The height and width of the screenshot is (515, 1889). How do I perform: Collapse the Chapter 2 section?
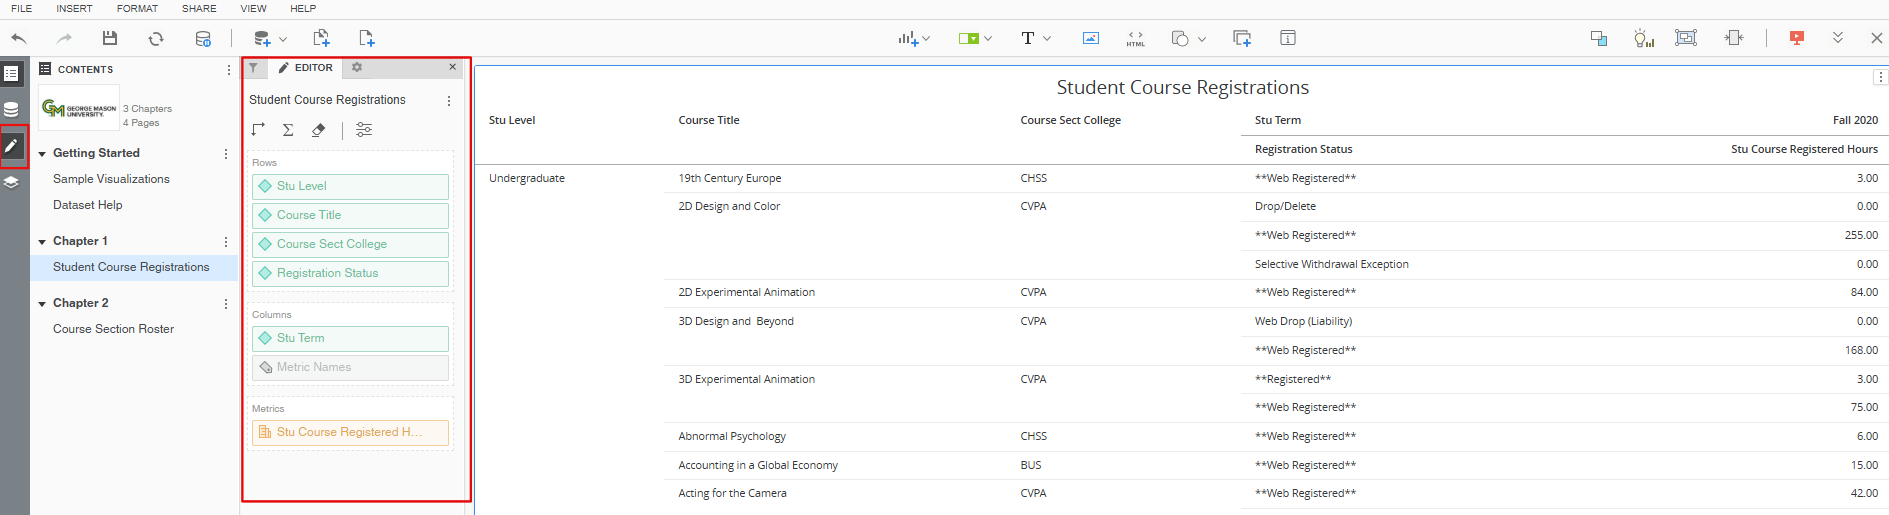(42, 304)
